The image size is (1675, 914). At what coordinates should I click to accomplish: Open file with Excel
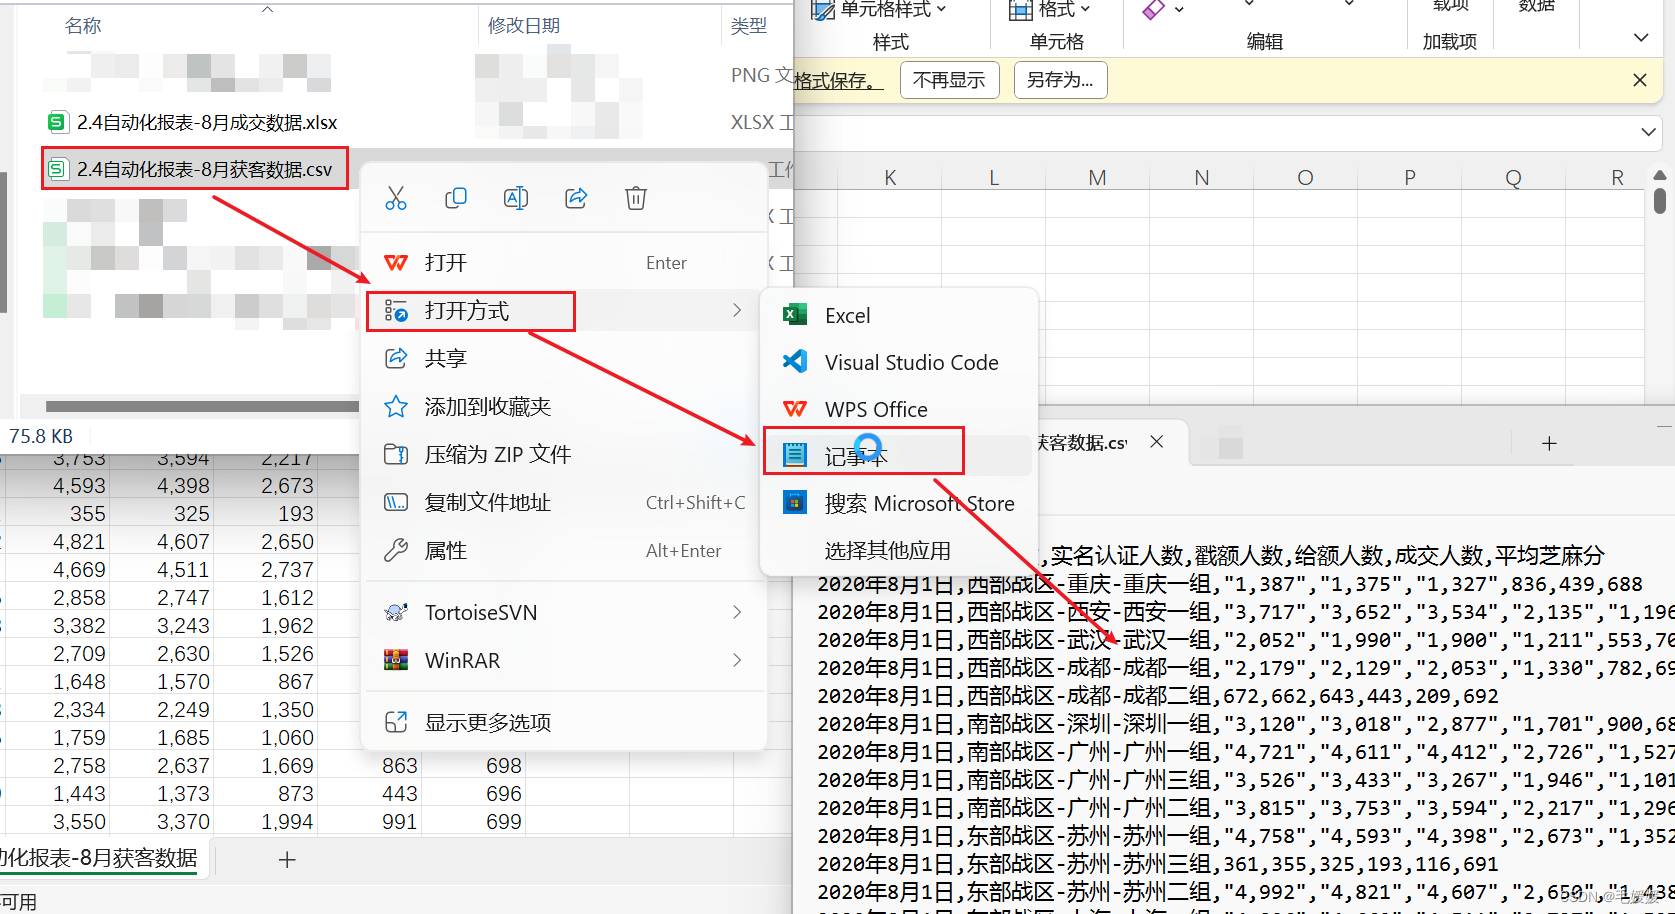899,315
